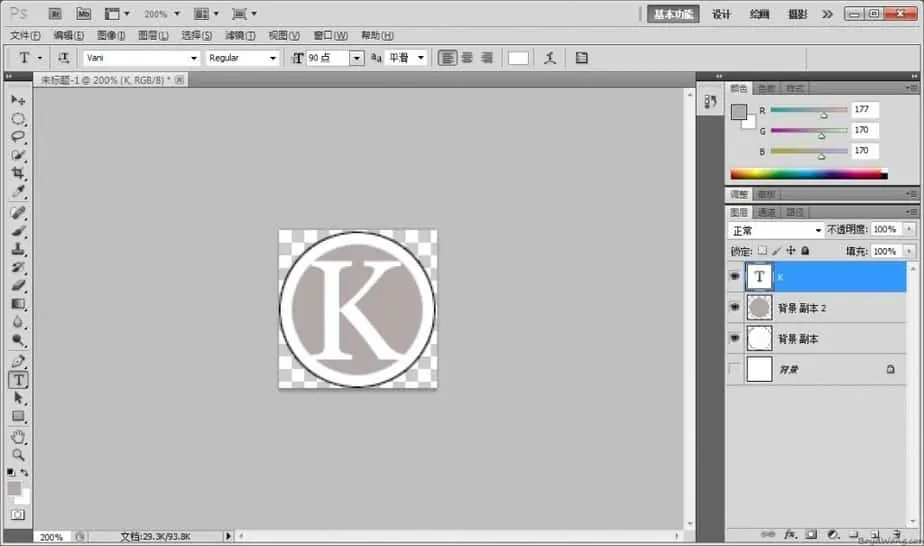Click the R color slider
The width and height of the screenshot is (924, 546).
pos(808,110)
